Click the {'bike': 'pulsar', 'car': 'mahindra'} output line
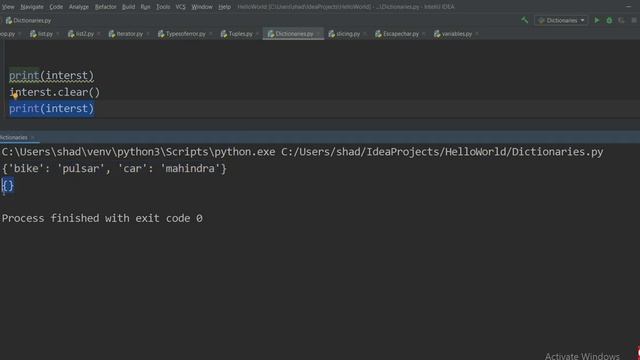Screen dimensions: 640x360 tap(114, 169)
